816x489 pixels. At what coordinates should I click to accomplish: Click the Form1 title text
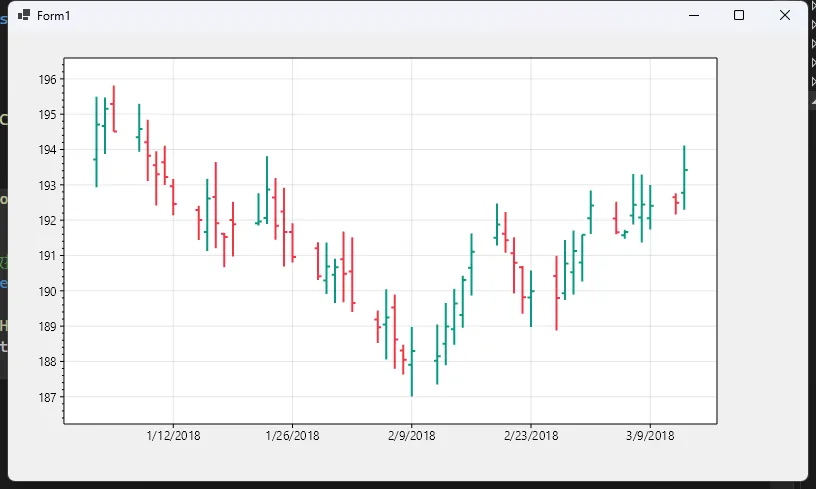53,16
